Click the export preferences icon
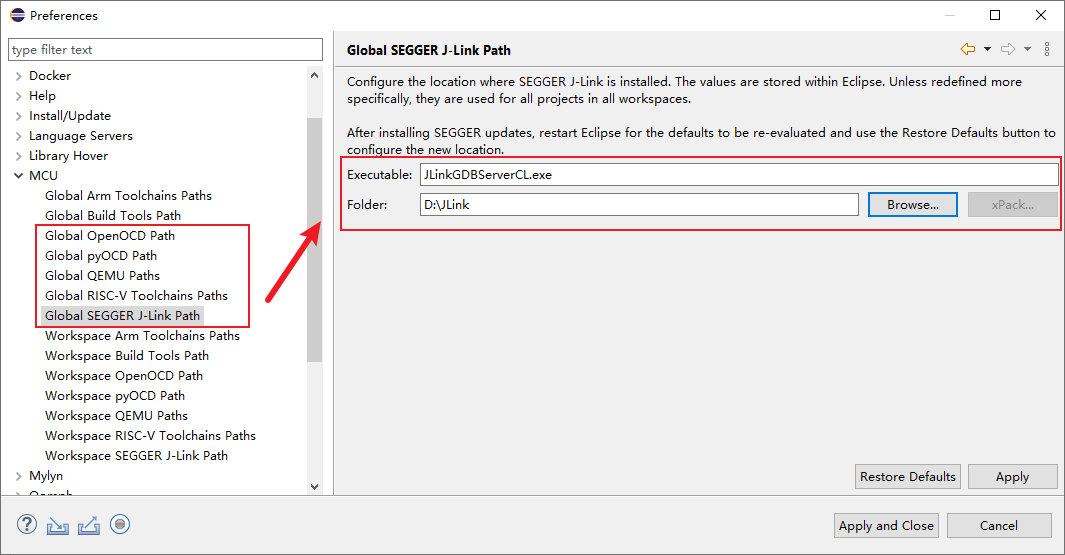The image size is (1065, 555). 89,525
